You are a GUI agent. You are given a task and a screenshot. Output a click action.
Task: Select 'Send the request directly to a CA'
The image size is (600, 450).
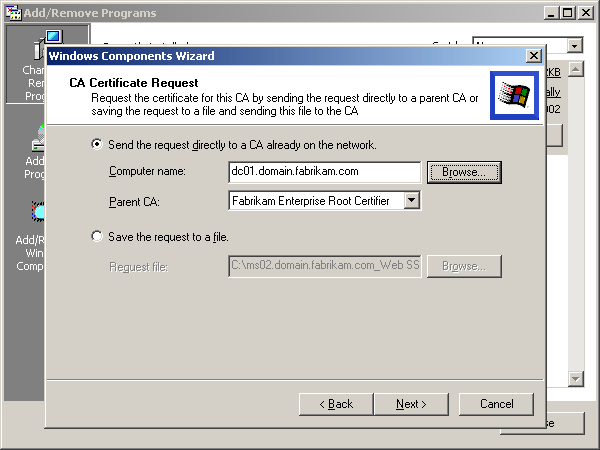(x=97, y=145)
